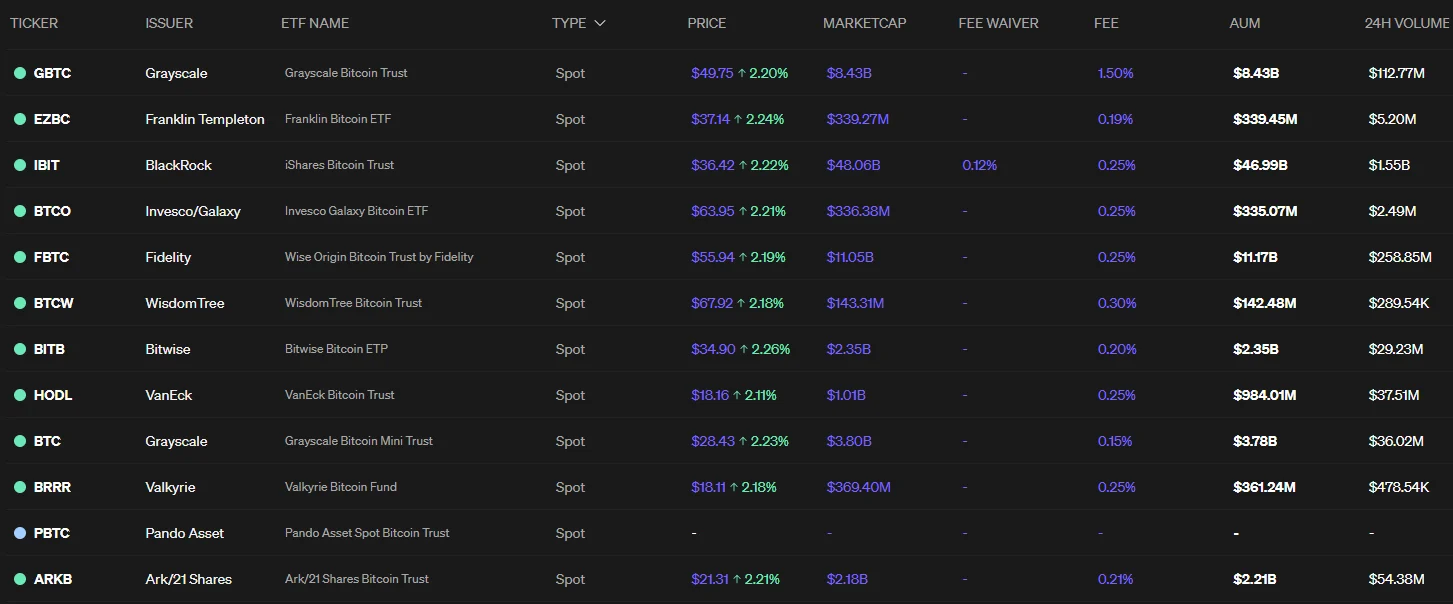Image resolution: width=1453 pixels, height=604 pixels.
Task: Select issuer Franklin Templeton
Action: (x=205, y=119)
